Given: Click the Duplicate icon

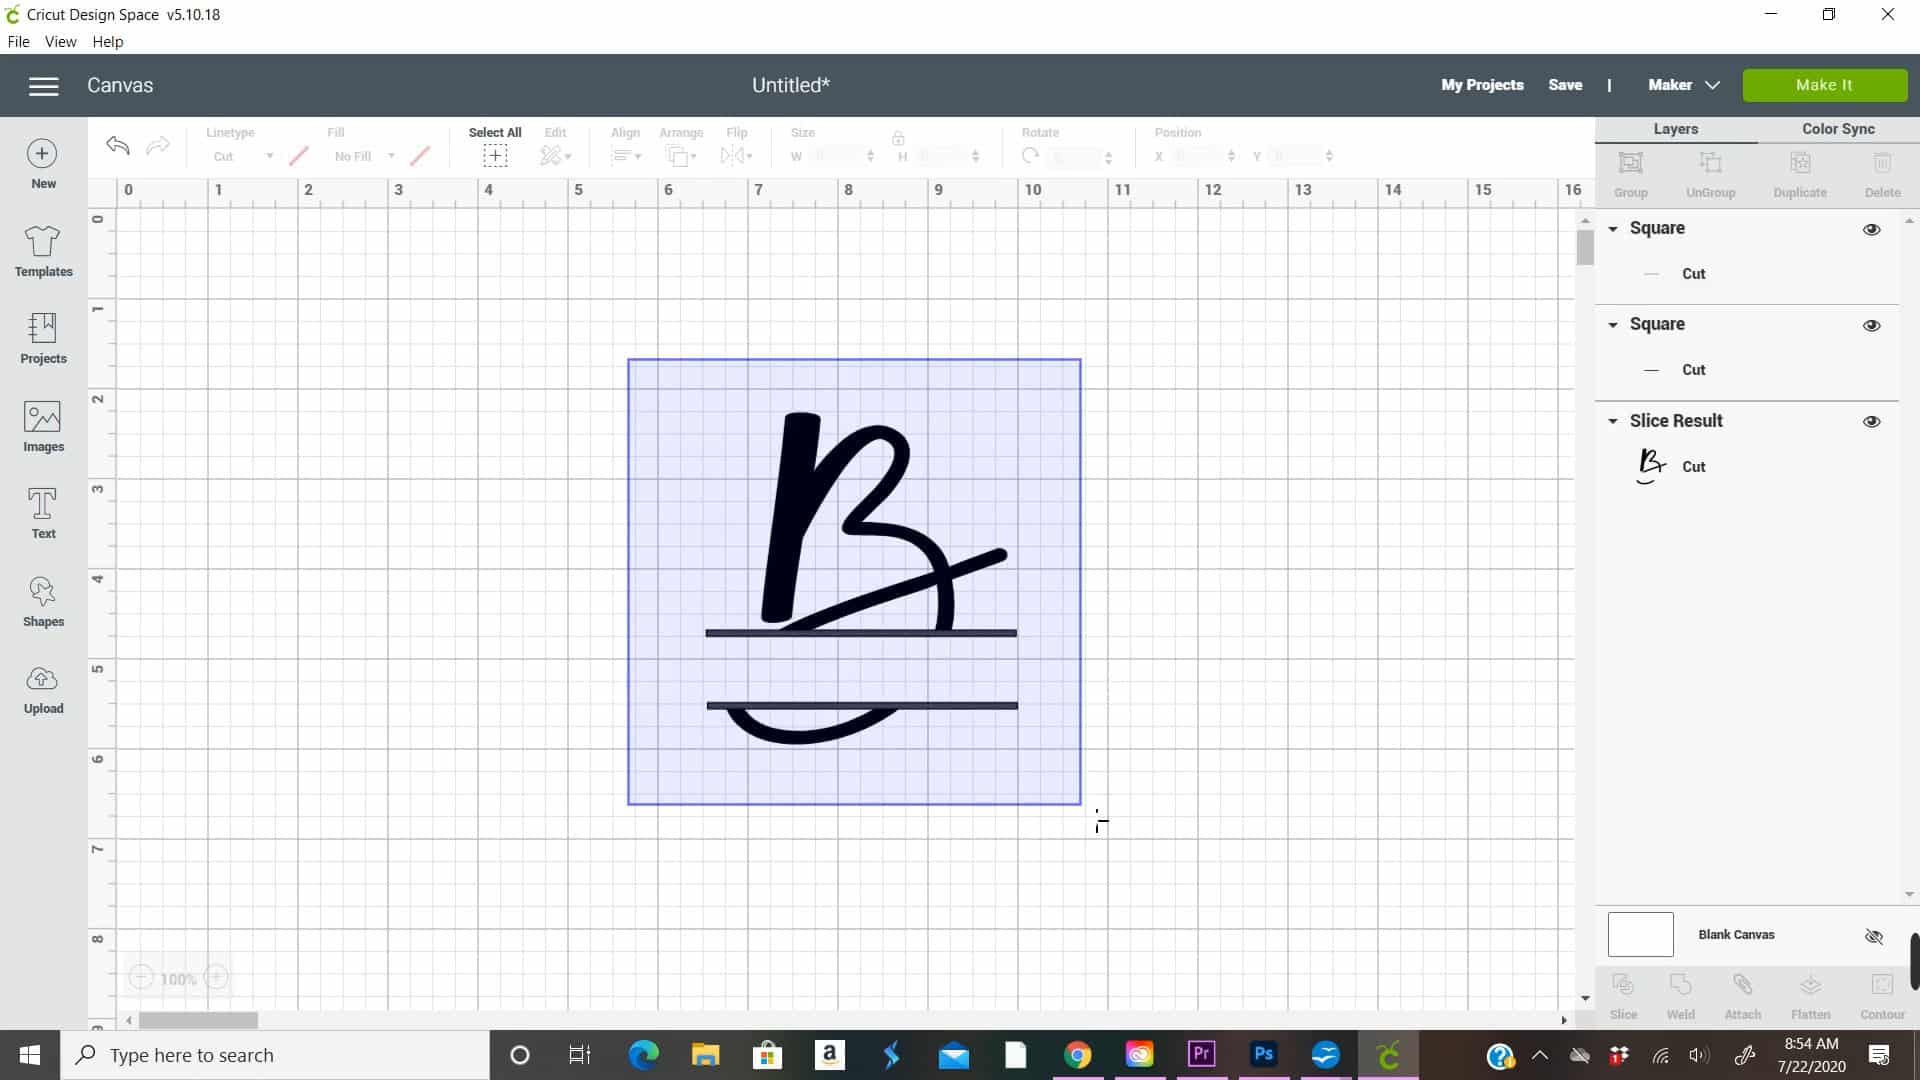Looking at the screenshot, I should (x=1800, y=163).
